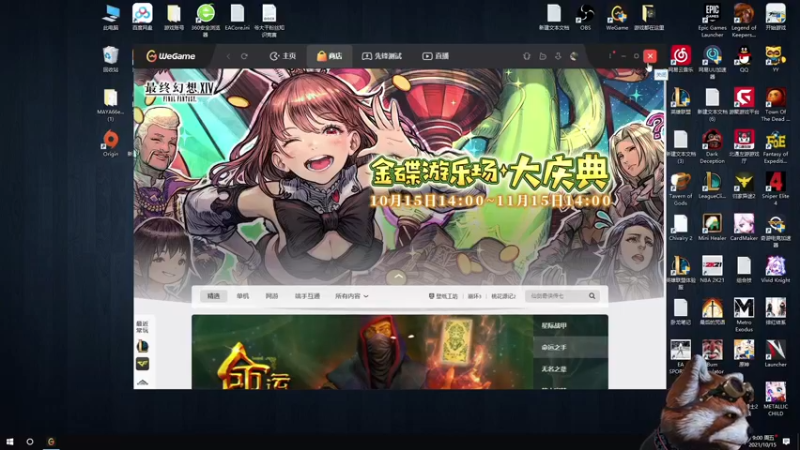Open Dark Deception desktop shortcut
The width and height of the screenshot is (800, 450).
point(712,147)
